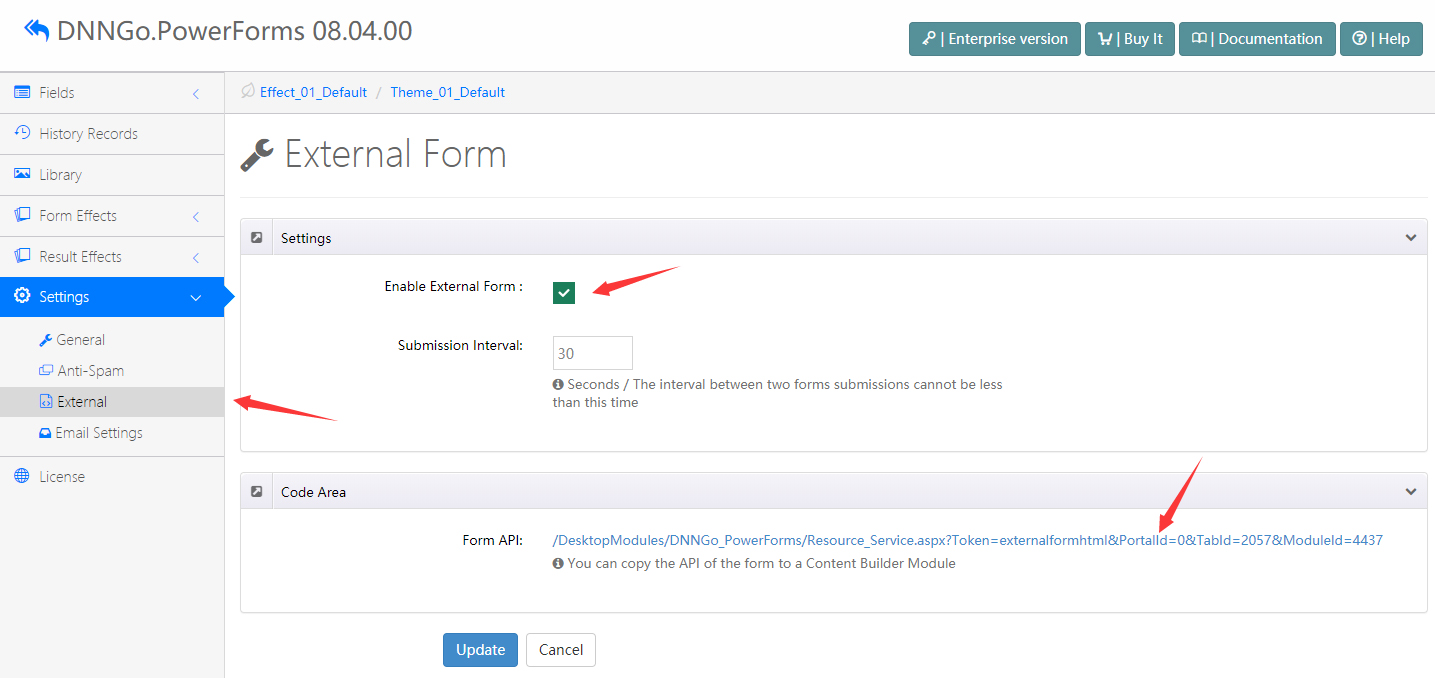Open the License globe icon

[x=22, y=476]
